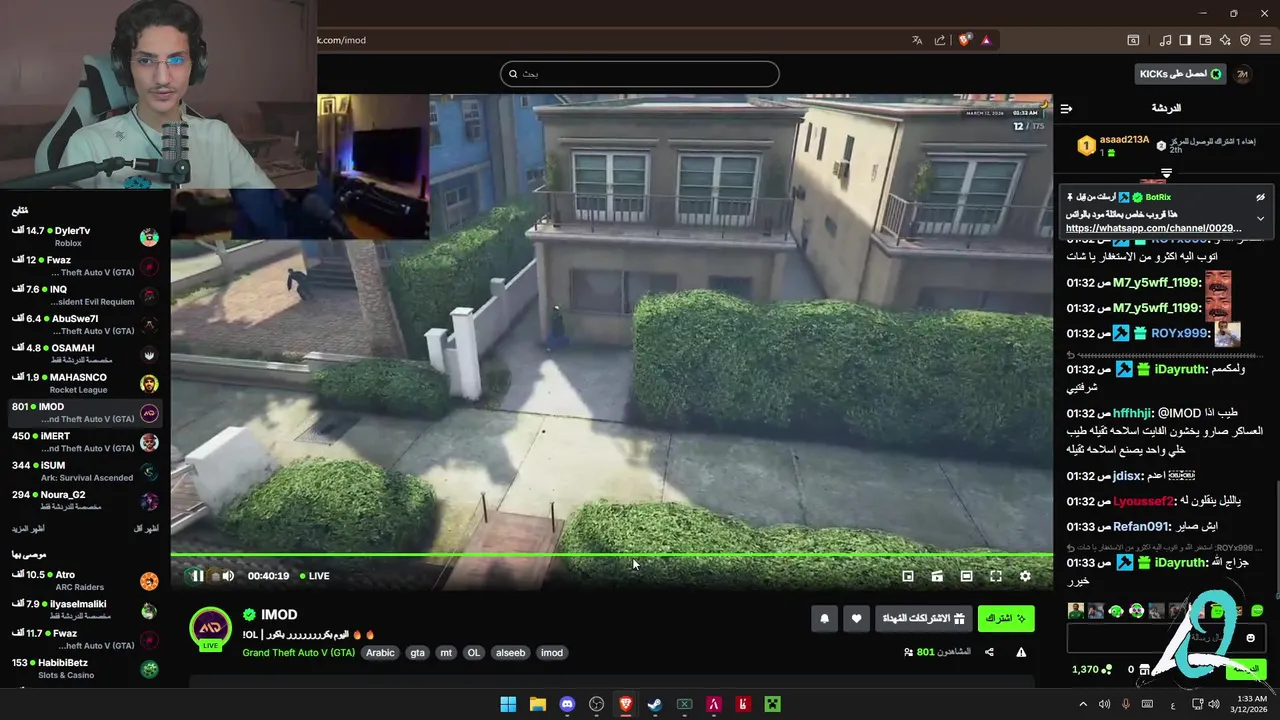This screenshot has height=720, width=1280.
Task: Hide pinned message eye icon
Action: coord(1260,198)
